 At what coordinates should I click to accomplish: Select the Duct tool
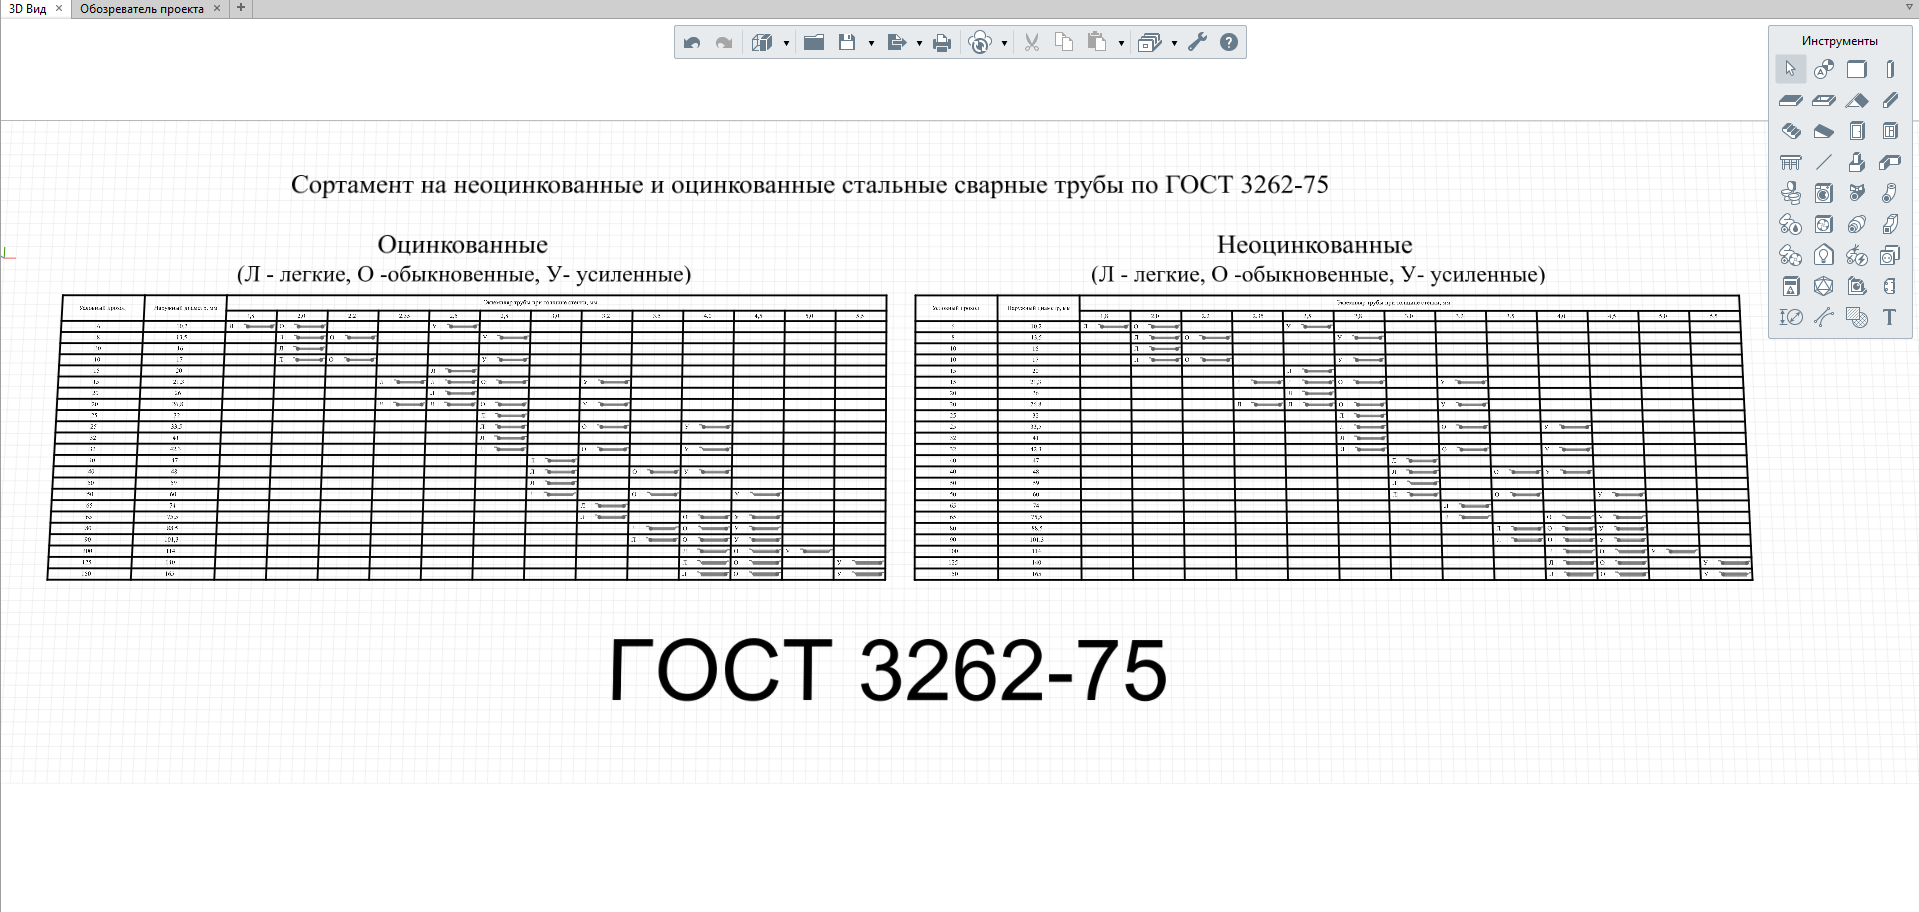click(1890, 224)
